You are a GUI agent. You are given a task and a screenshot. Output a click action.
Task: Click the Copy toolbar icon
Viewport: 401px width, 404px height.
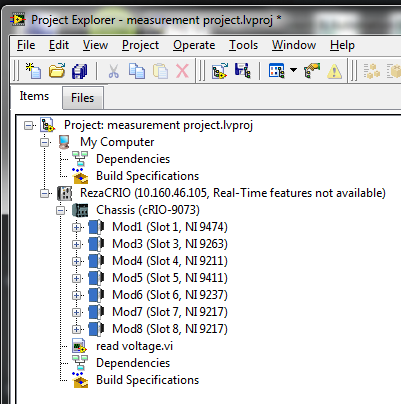point(137,71)
